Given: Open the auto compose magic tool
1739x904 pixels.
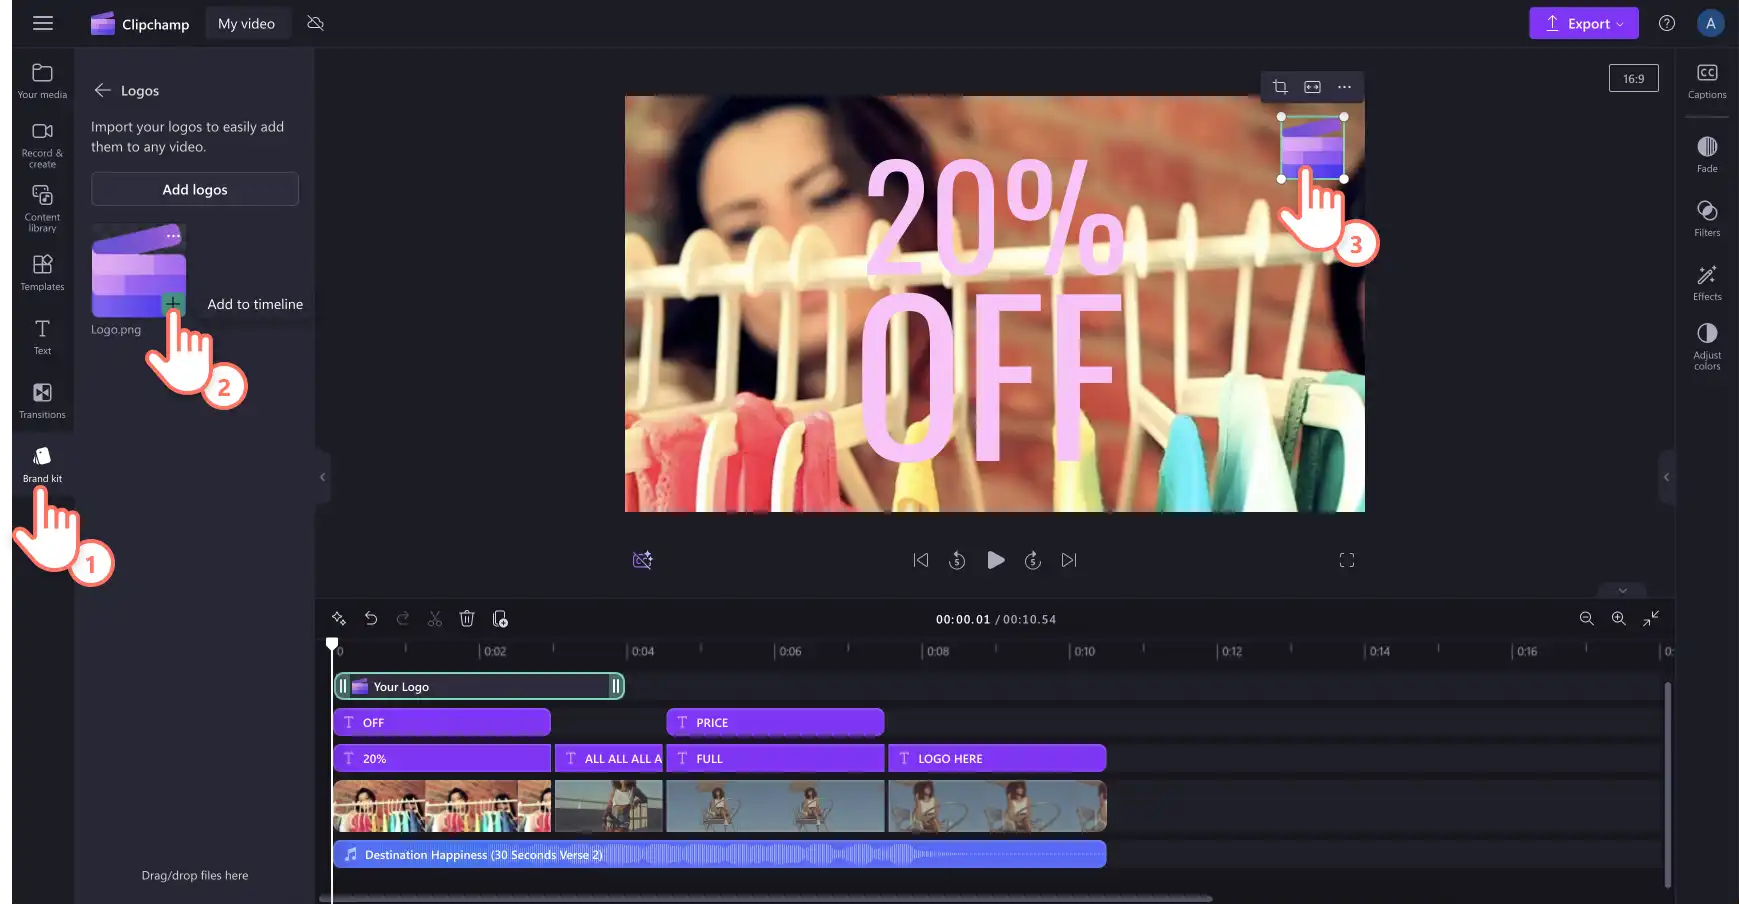Looking at the screenshot, I should pos(339,619).
